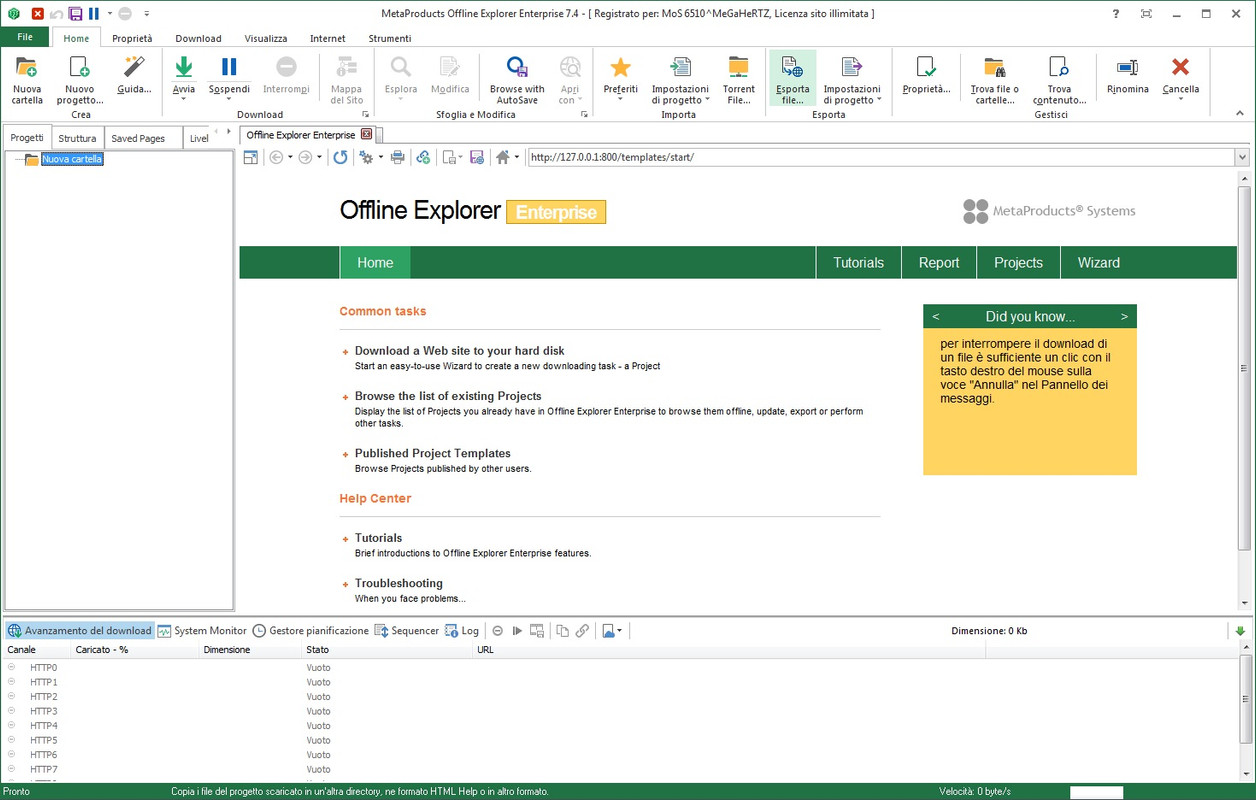The height and width of the screenshot is (800, 1256).
Task: Close the Offline Explorer Enterprise browser tab
Action: pos(366,134)
